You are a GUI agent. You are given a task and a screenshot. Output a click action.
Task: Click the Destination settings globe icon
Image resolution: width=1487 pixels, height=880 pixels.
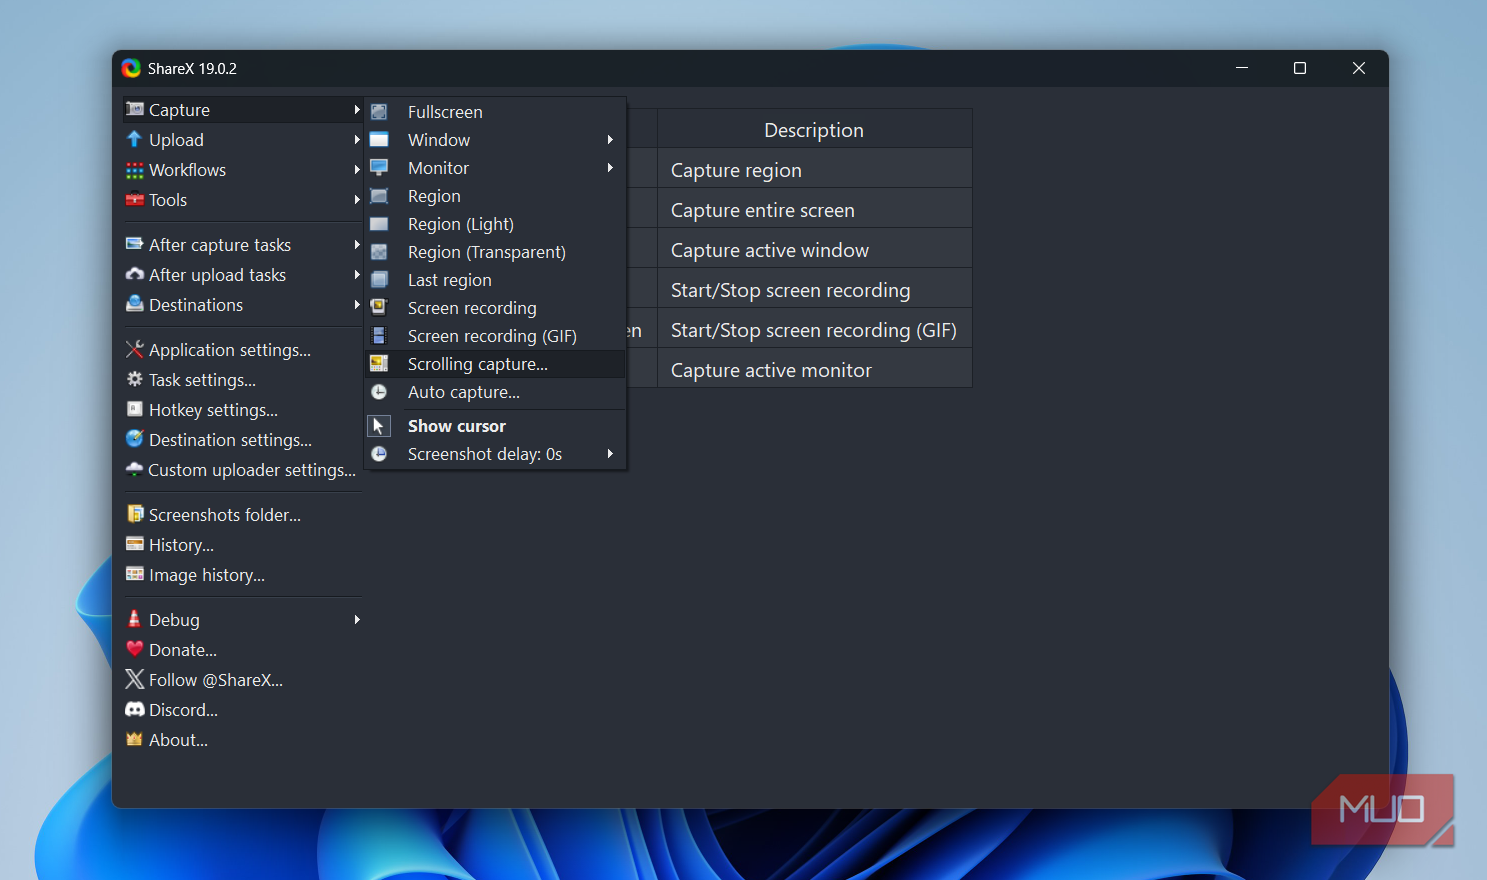[x=134, y=439]
